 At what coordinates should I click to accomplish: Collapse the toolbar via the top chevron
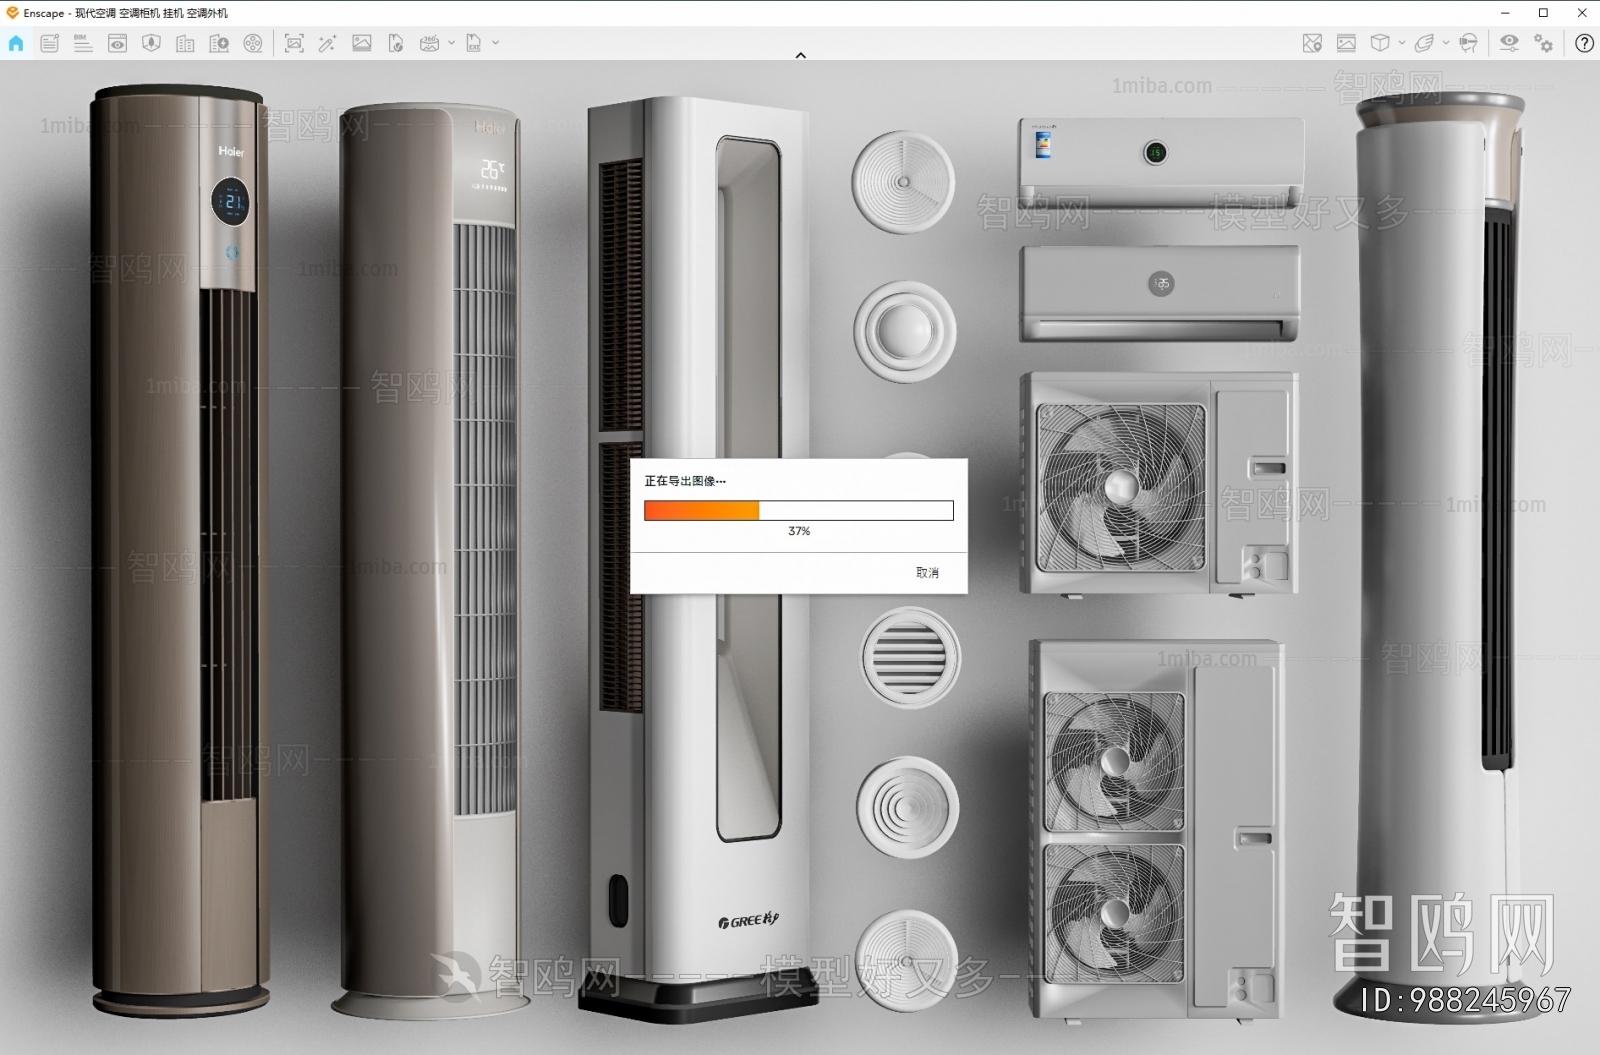click(800, 55)
